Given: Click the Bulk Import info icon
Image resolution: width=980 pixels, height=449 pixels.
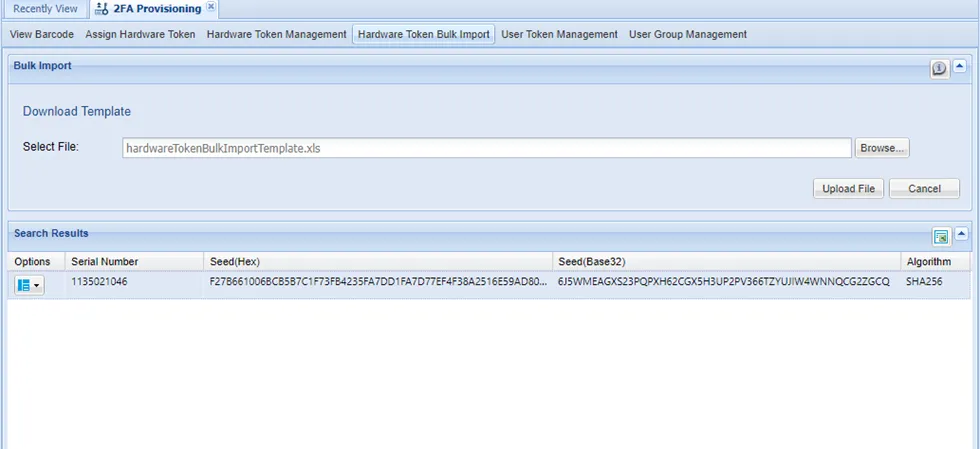Looking at the screenshot, I should (939, 68).
